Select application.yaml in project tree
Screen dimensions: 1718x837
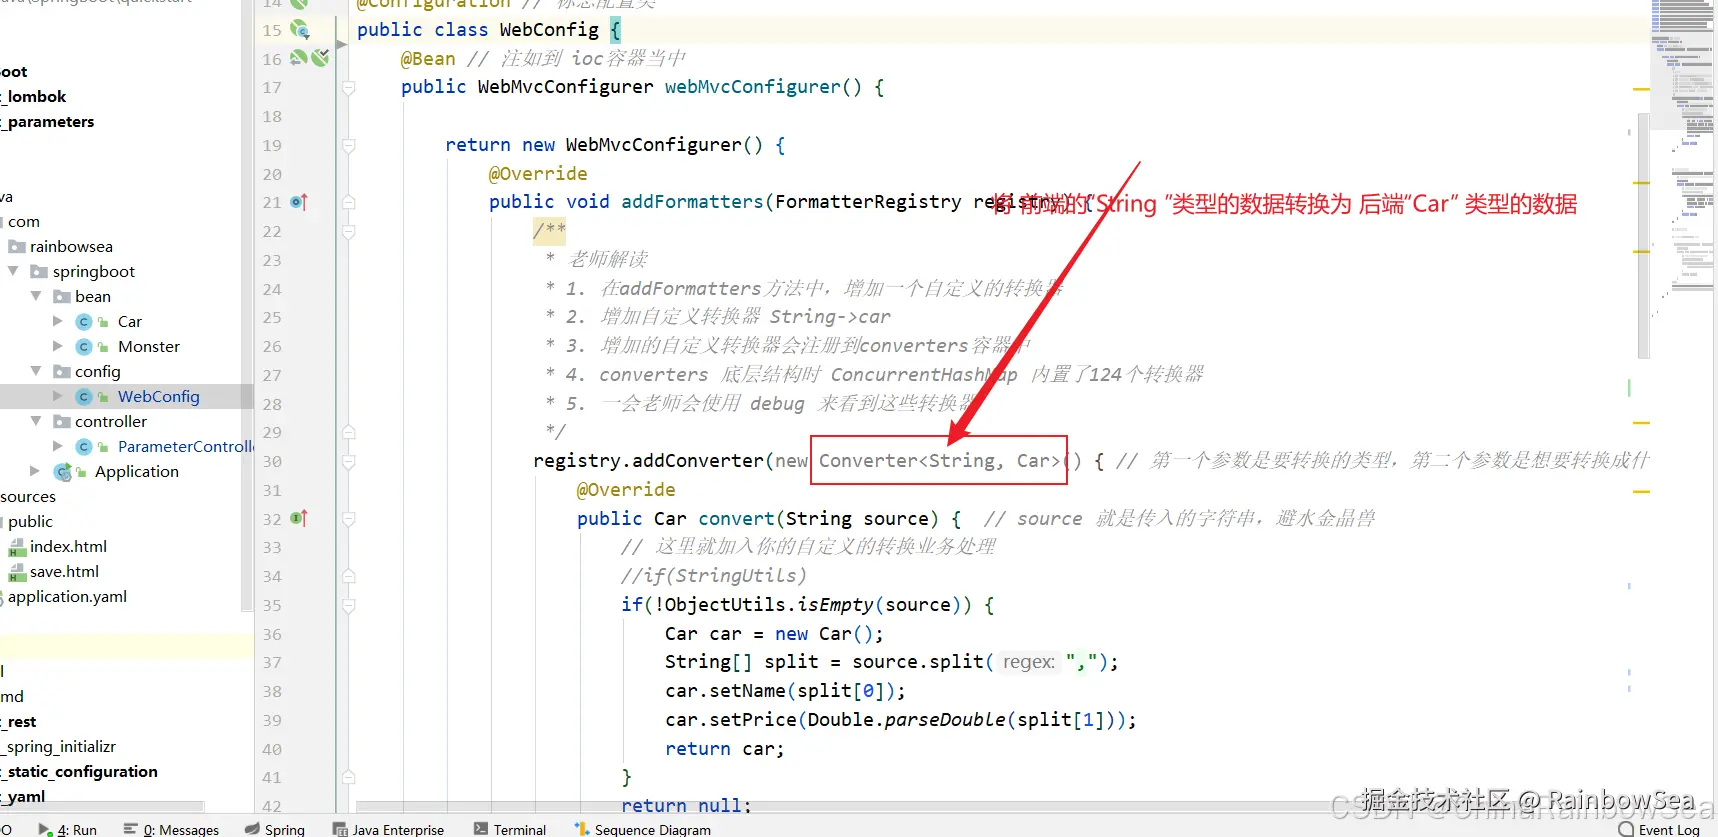click(68, 597)
